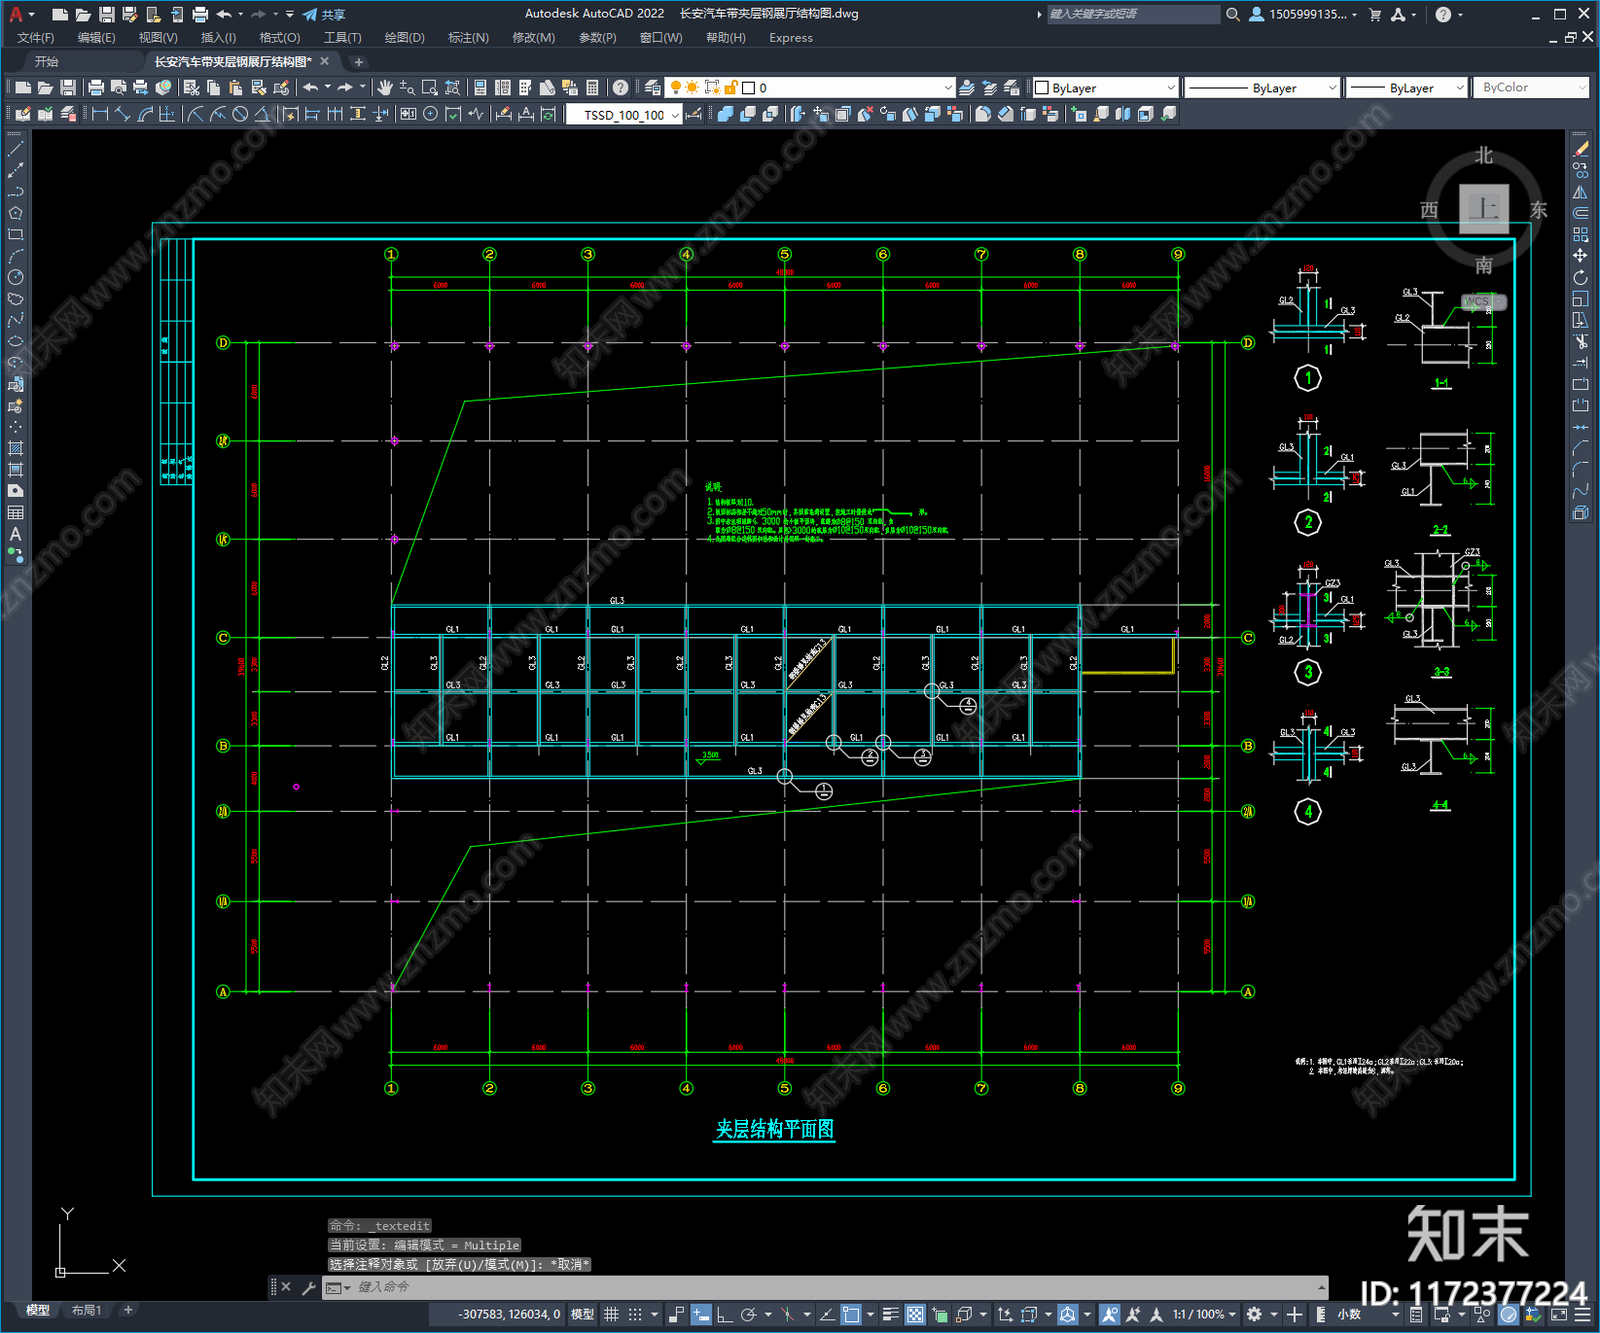Screen dimensions: 1600x1333
Task: Toggle layer 0 lock icon in layer bar
Action: tap(731, 88)
